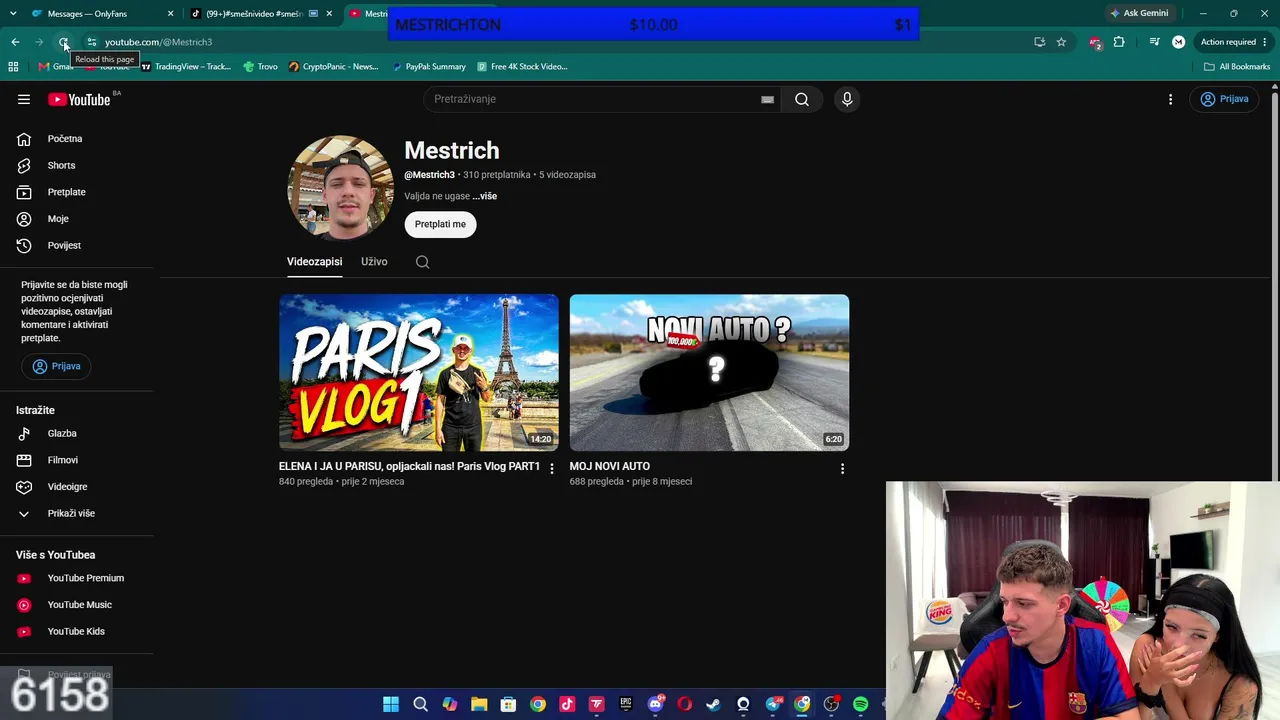Play the Paris Vlog 1 thumbnail
Viewport: 1280px width, 720px height.
(x=419, y=372)
